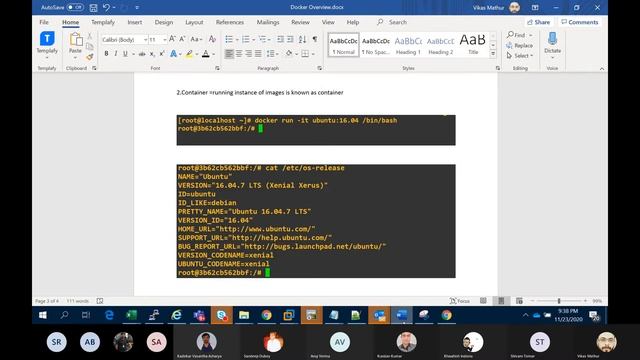Apply the Heading 1 style

point(408,45)
